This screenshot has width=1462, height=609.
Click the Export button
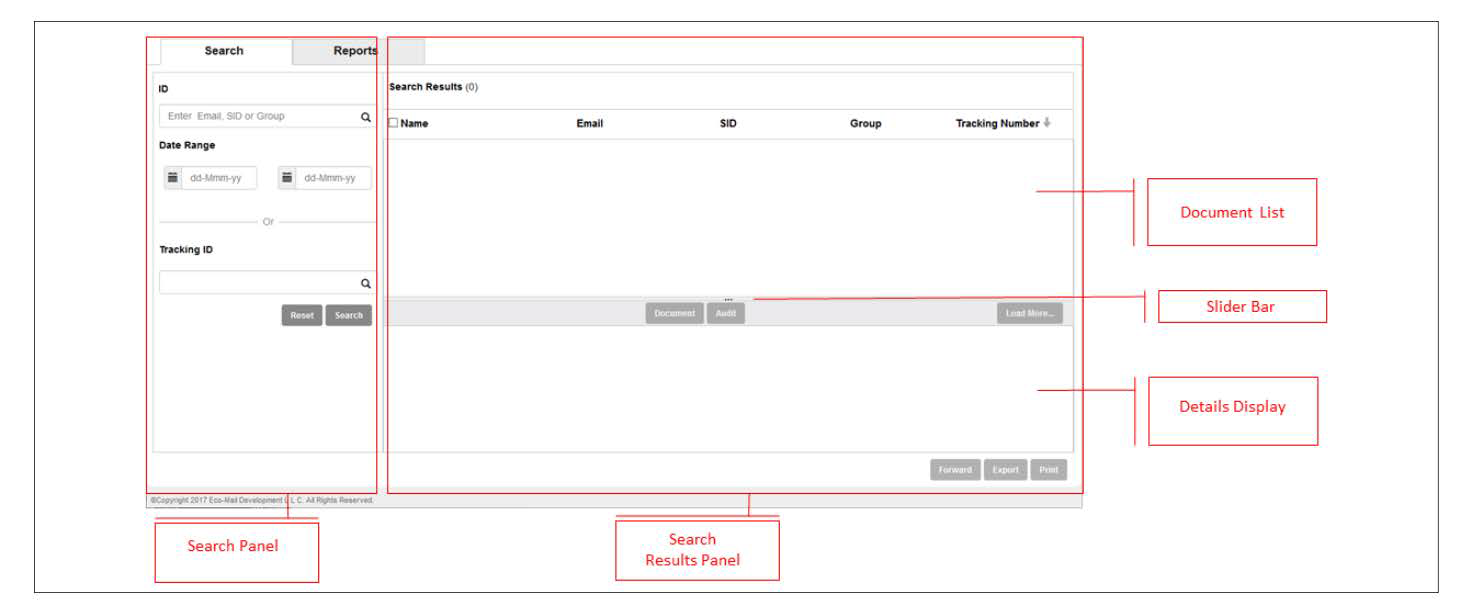(x=1005, y=470)
